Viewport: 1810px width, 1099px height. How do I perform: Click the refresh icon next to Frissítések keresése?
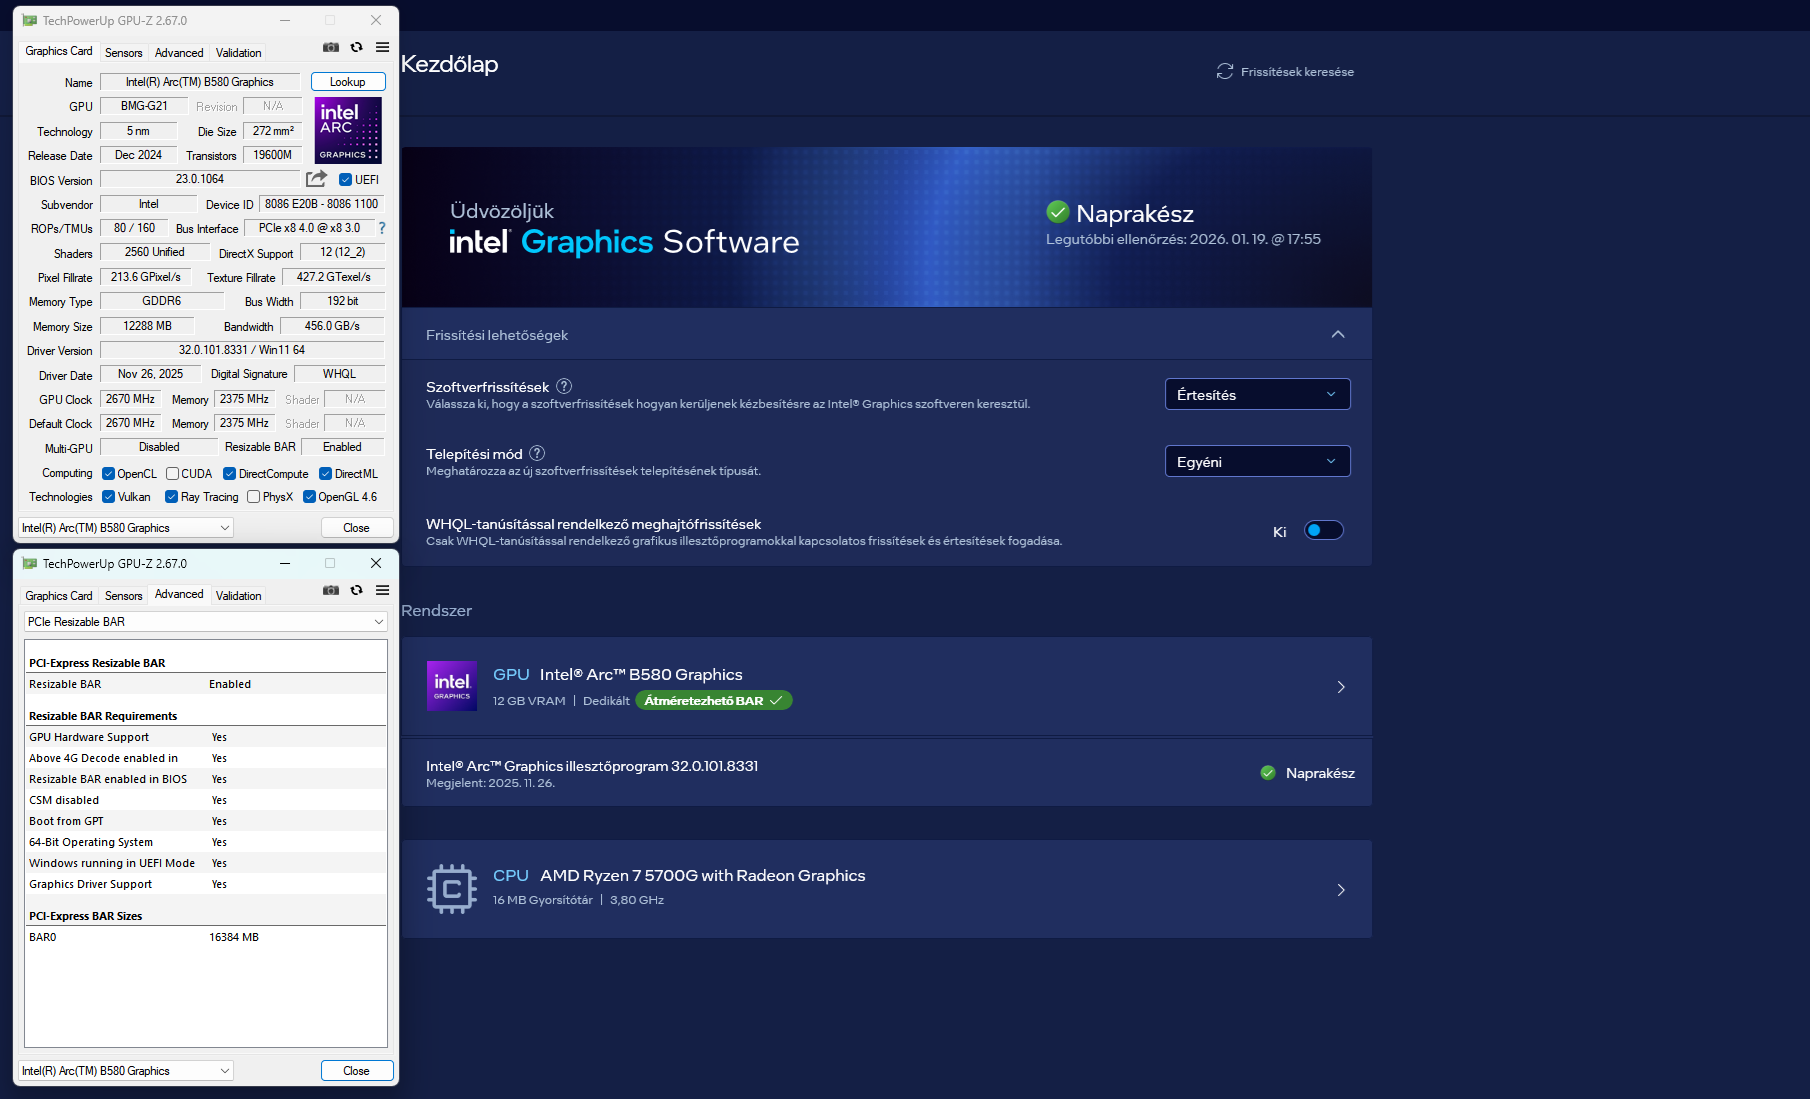1225,72
